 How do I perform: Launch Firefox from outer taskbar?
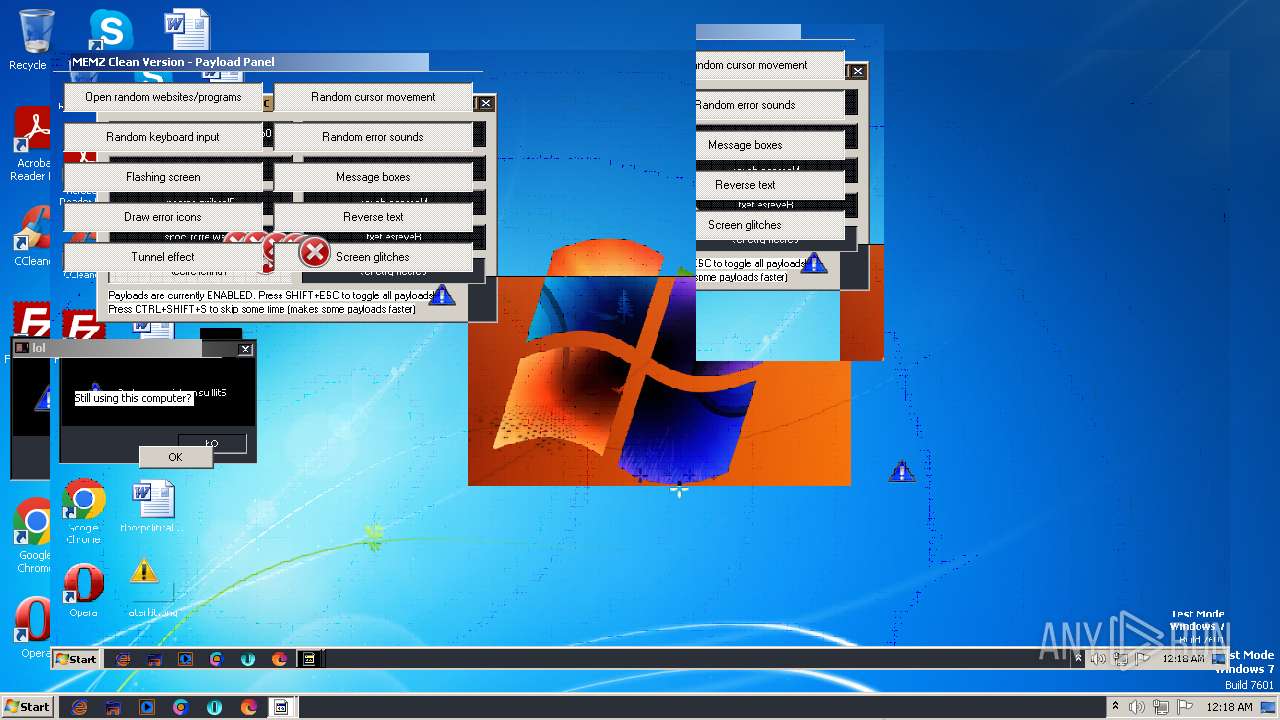tap(249, 707)
